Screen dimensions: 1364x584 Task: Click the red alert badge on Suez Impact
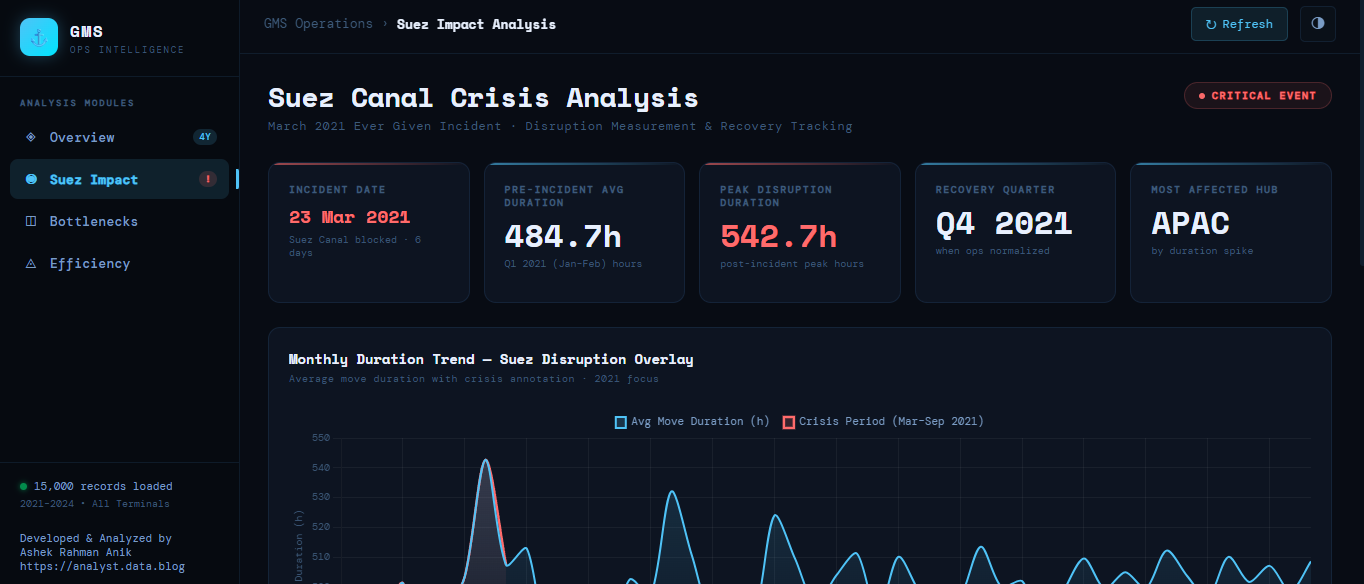[208, 179]
